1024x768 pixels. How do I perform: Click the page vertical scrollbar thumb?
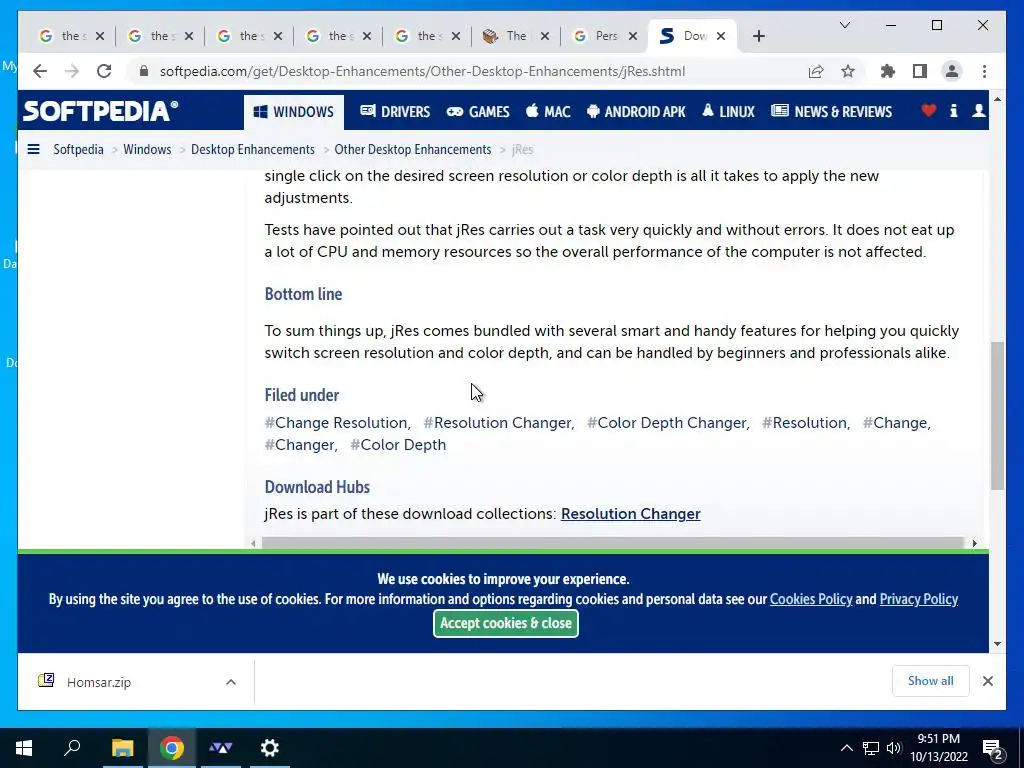[997, 415]
